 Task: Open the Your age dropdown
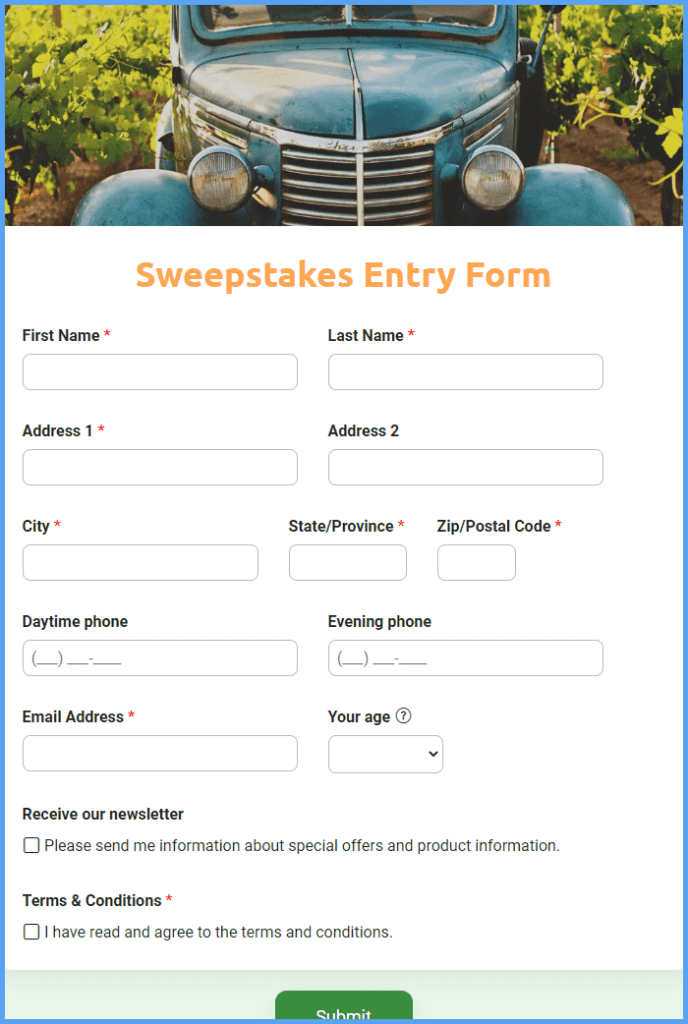coord(385,754)
